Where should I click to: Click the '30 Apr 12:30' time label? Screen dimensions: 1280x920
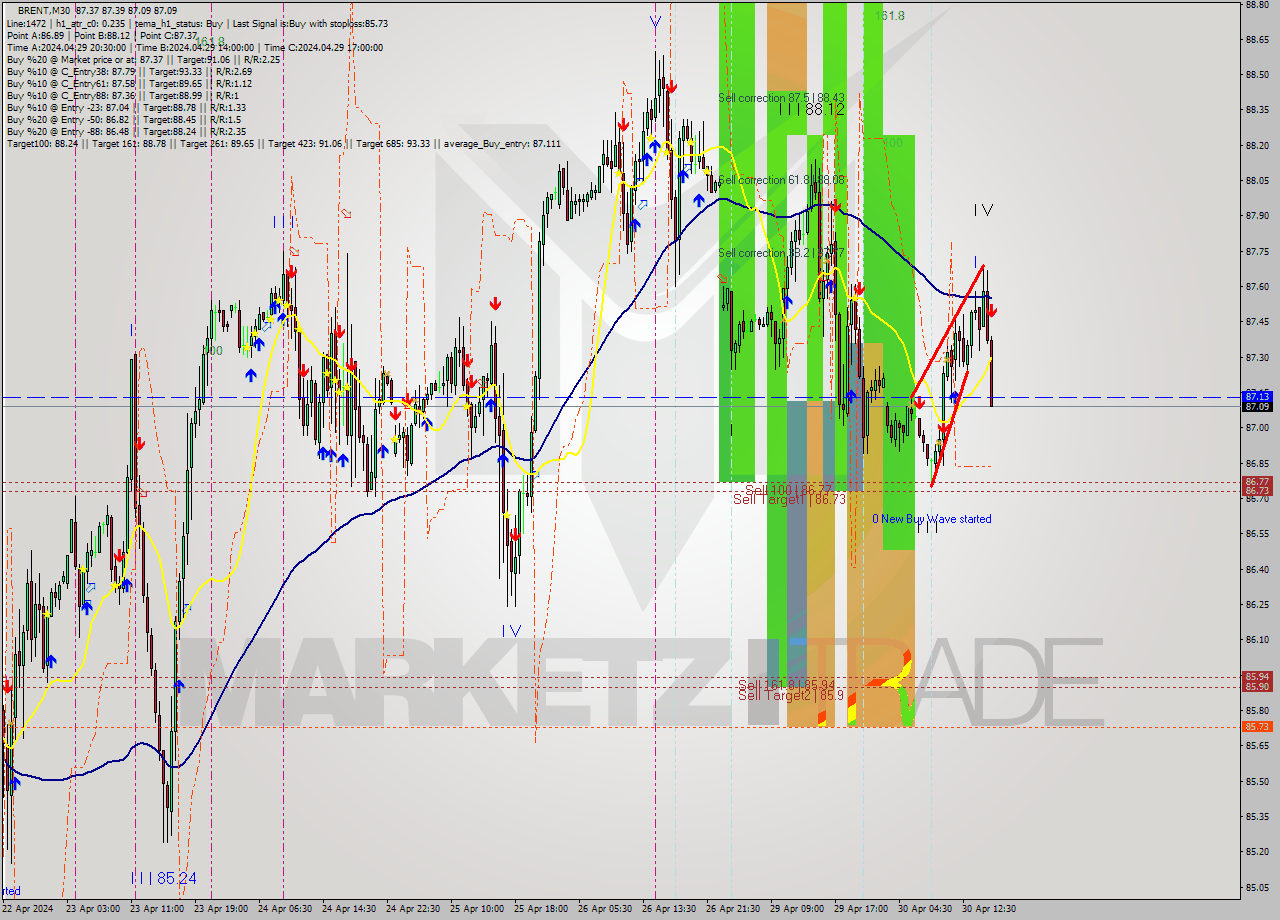pyautogui.click(x=988, y=909)
